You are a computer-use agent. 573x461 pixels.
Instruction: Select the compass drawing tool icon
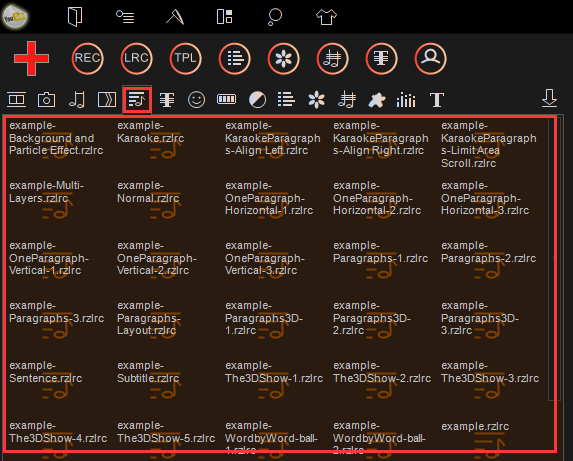175,17
